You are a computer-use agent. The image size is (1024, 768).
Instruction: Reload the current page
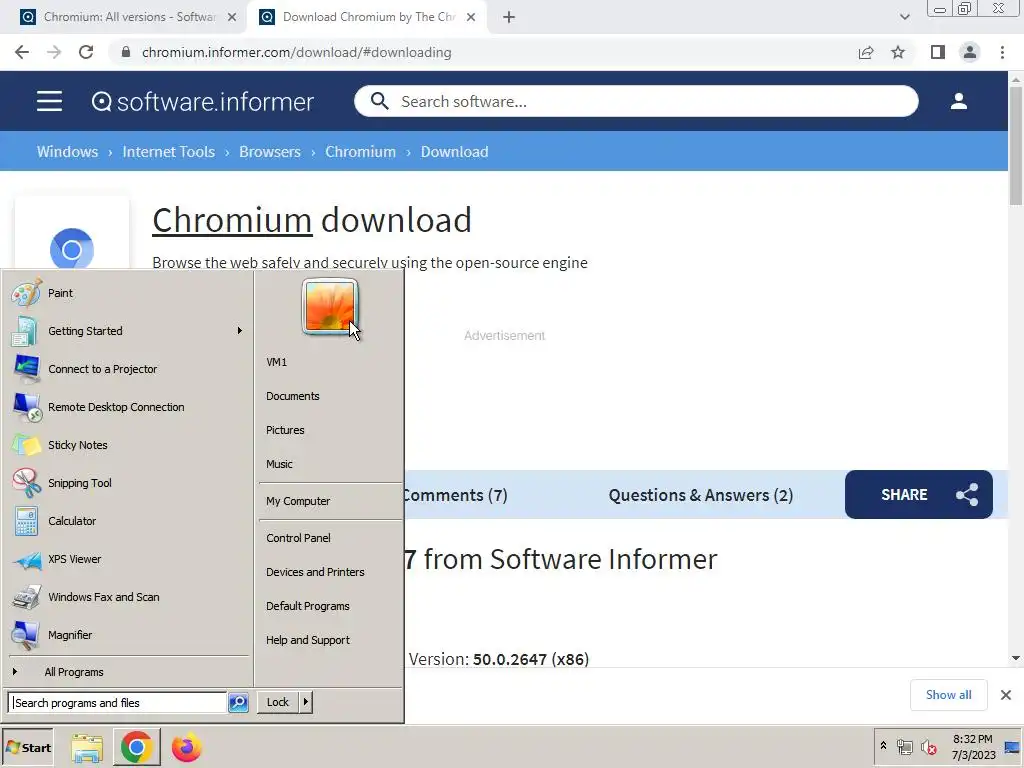pos(86,52)
